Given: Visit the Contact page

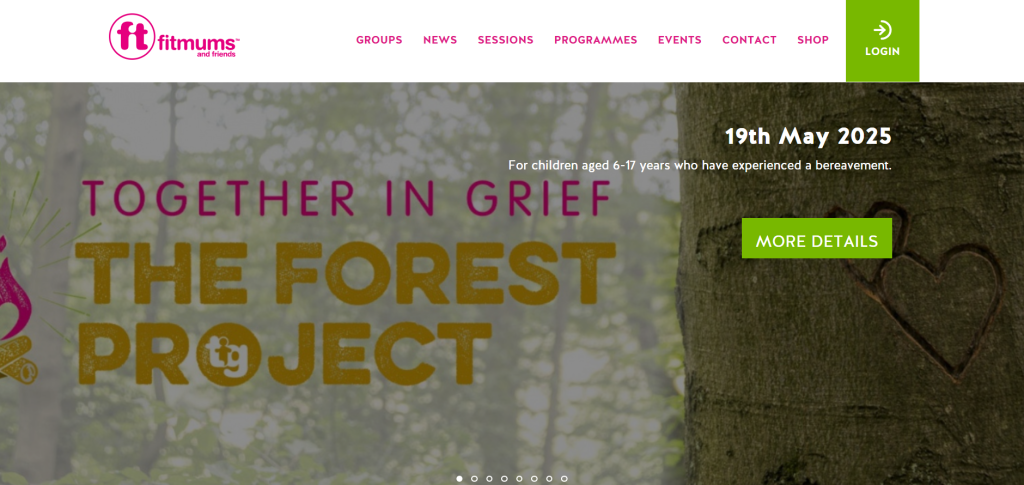Looking at the screenshot, I should tap(749, 40).
